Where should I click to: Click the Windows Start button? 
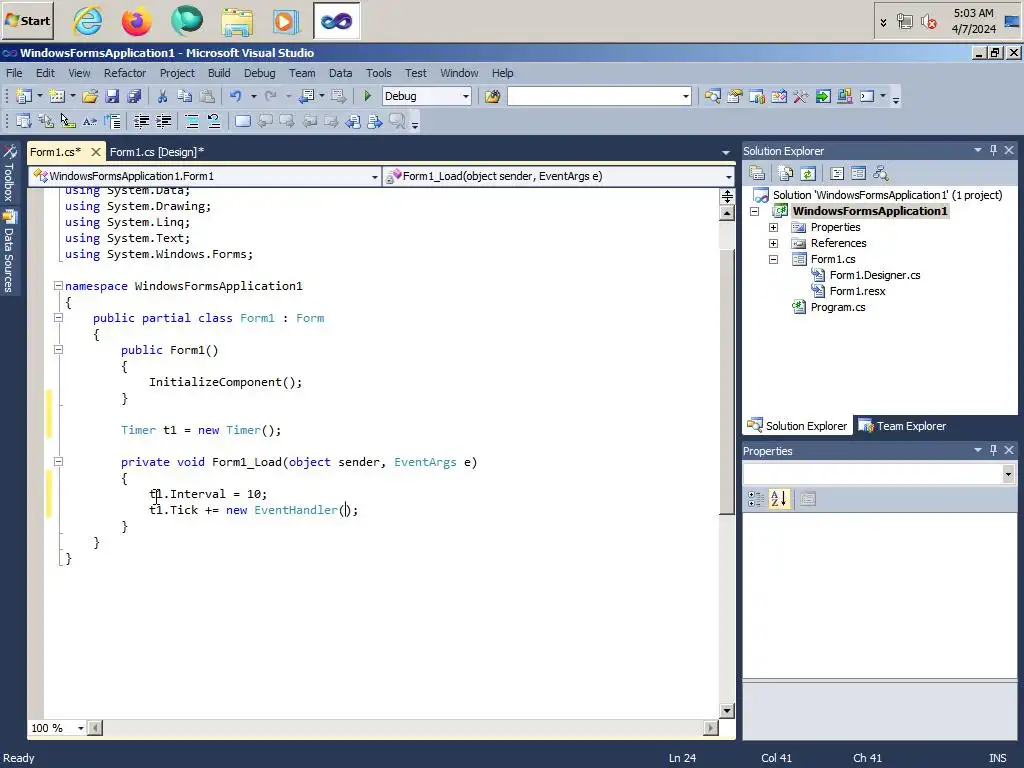click(27, 21)
